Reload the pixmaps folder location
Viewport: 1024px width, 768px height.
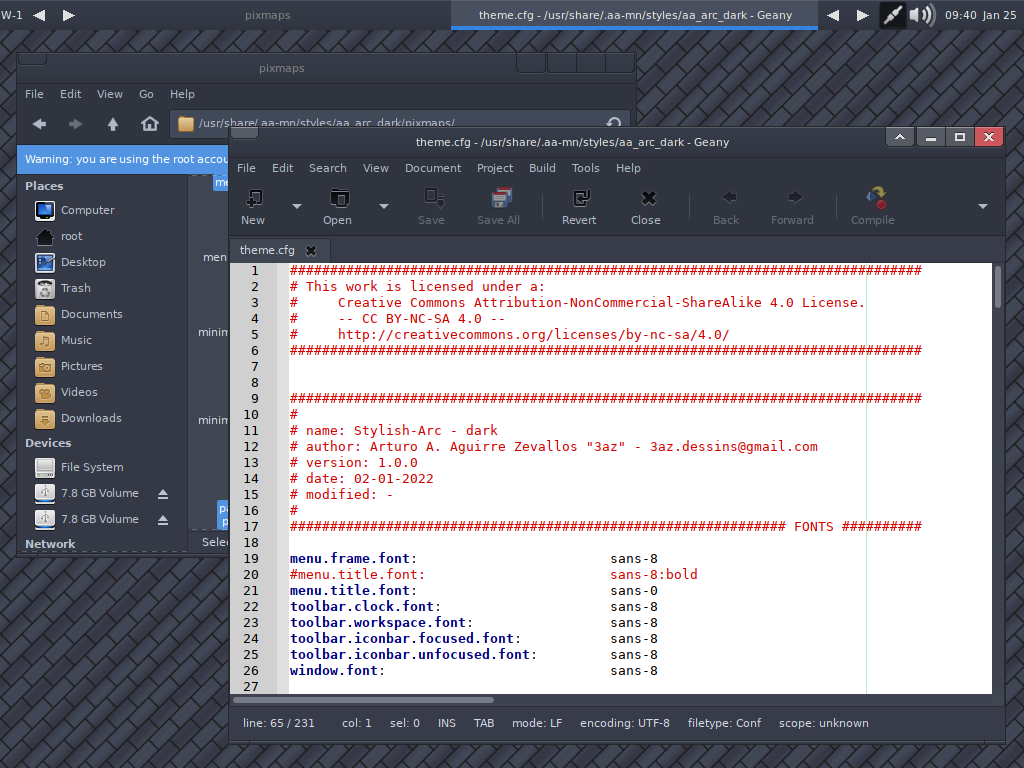(614, 123)
